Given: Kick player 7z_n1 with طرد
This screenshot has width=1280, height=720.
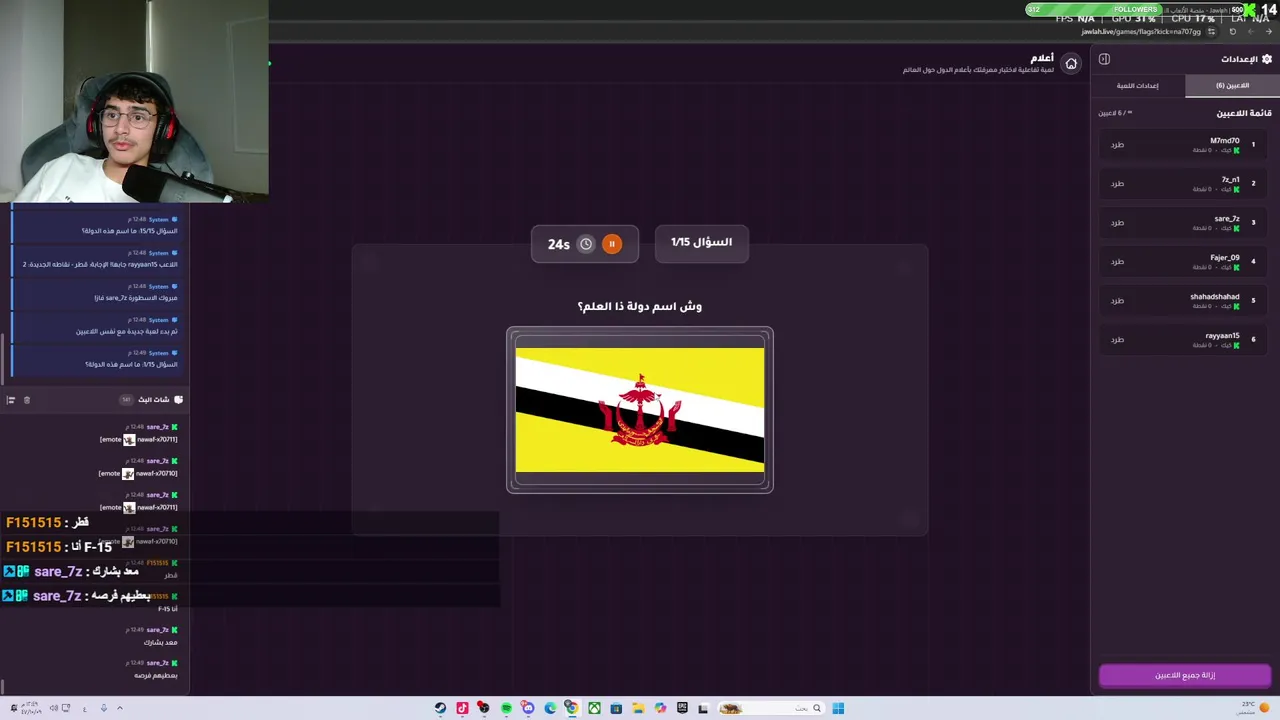Looking at the screenshot, I should 1117,184.
